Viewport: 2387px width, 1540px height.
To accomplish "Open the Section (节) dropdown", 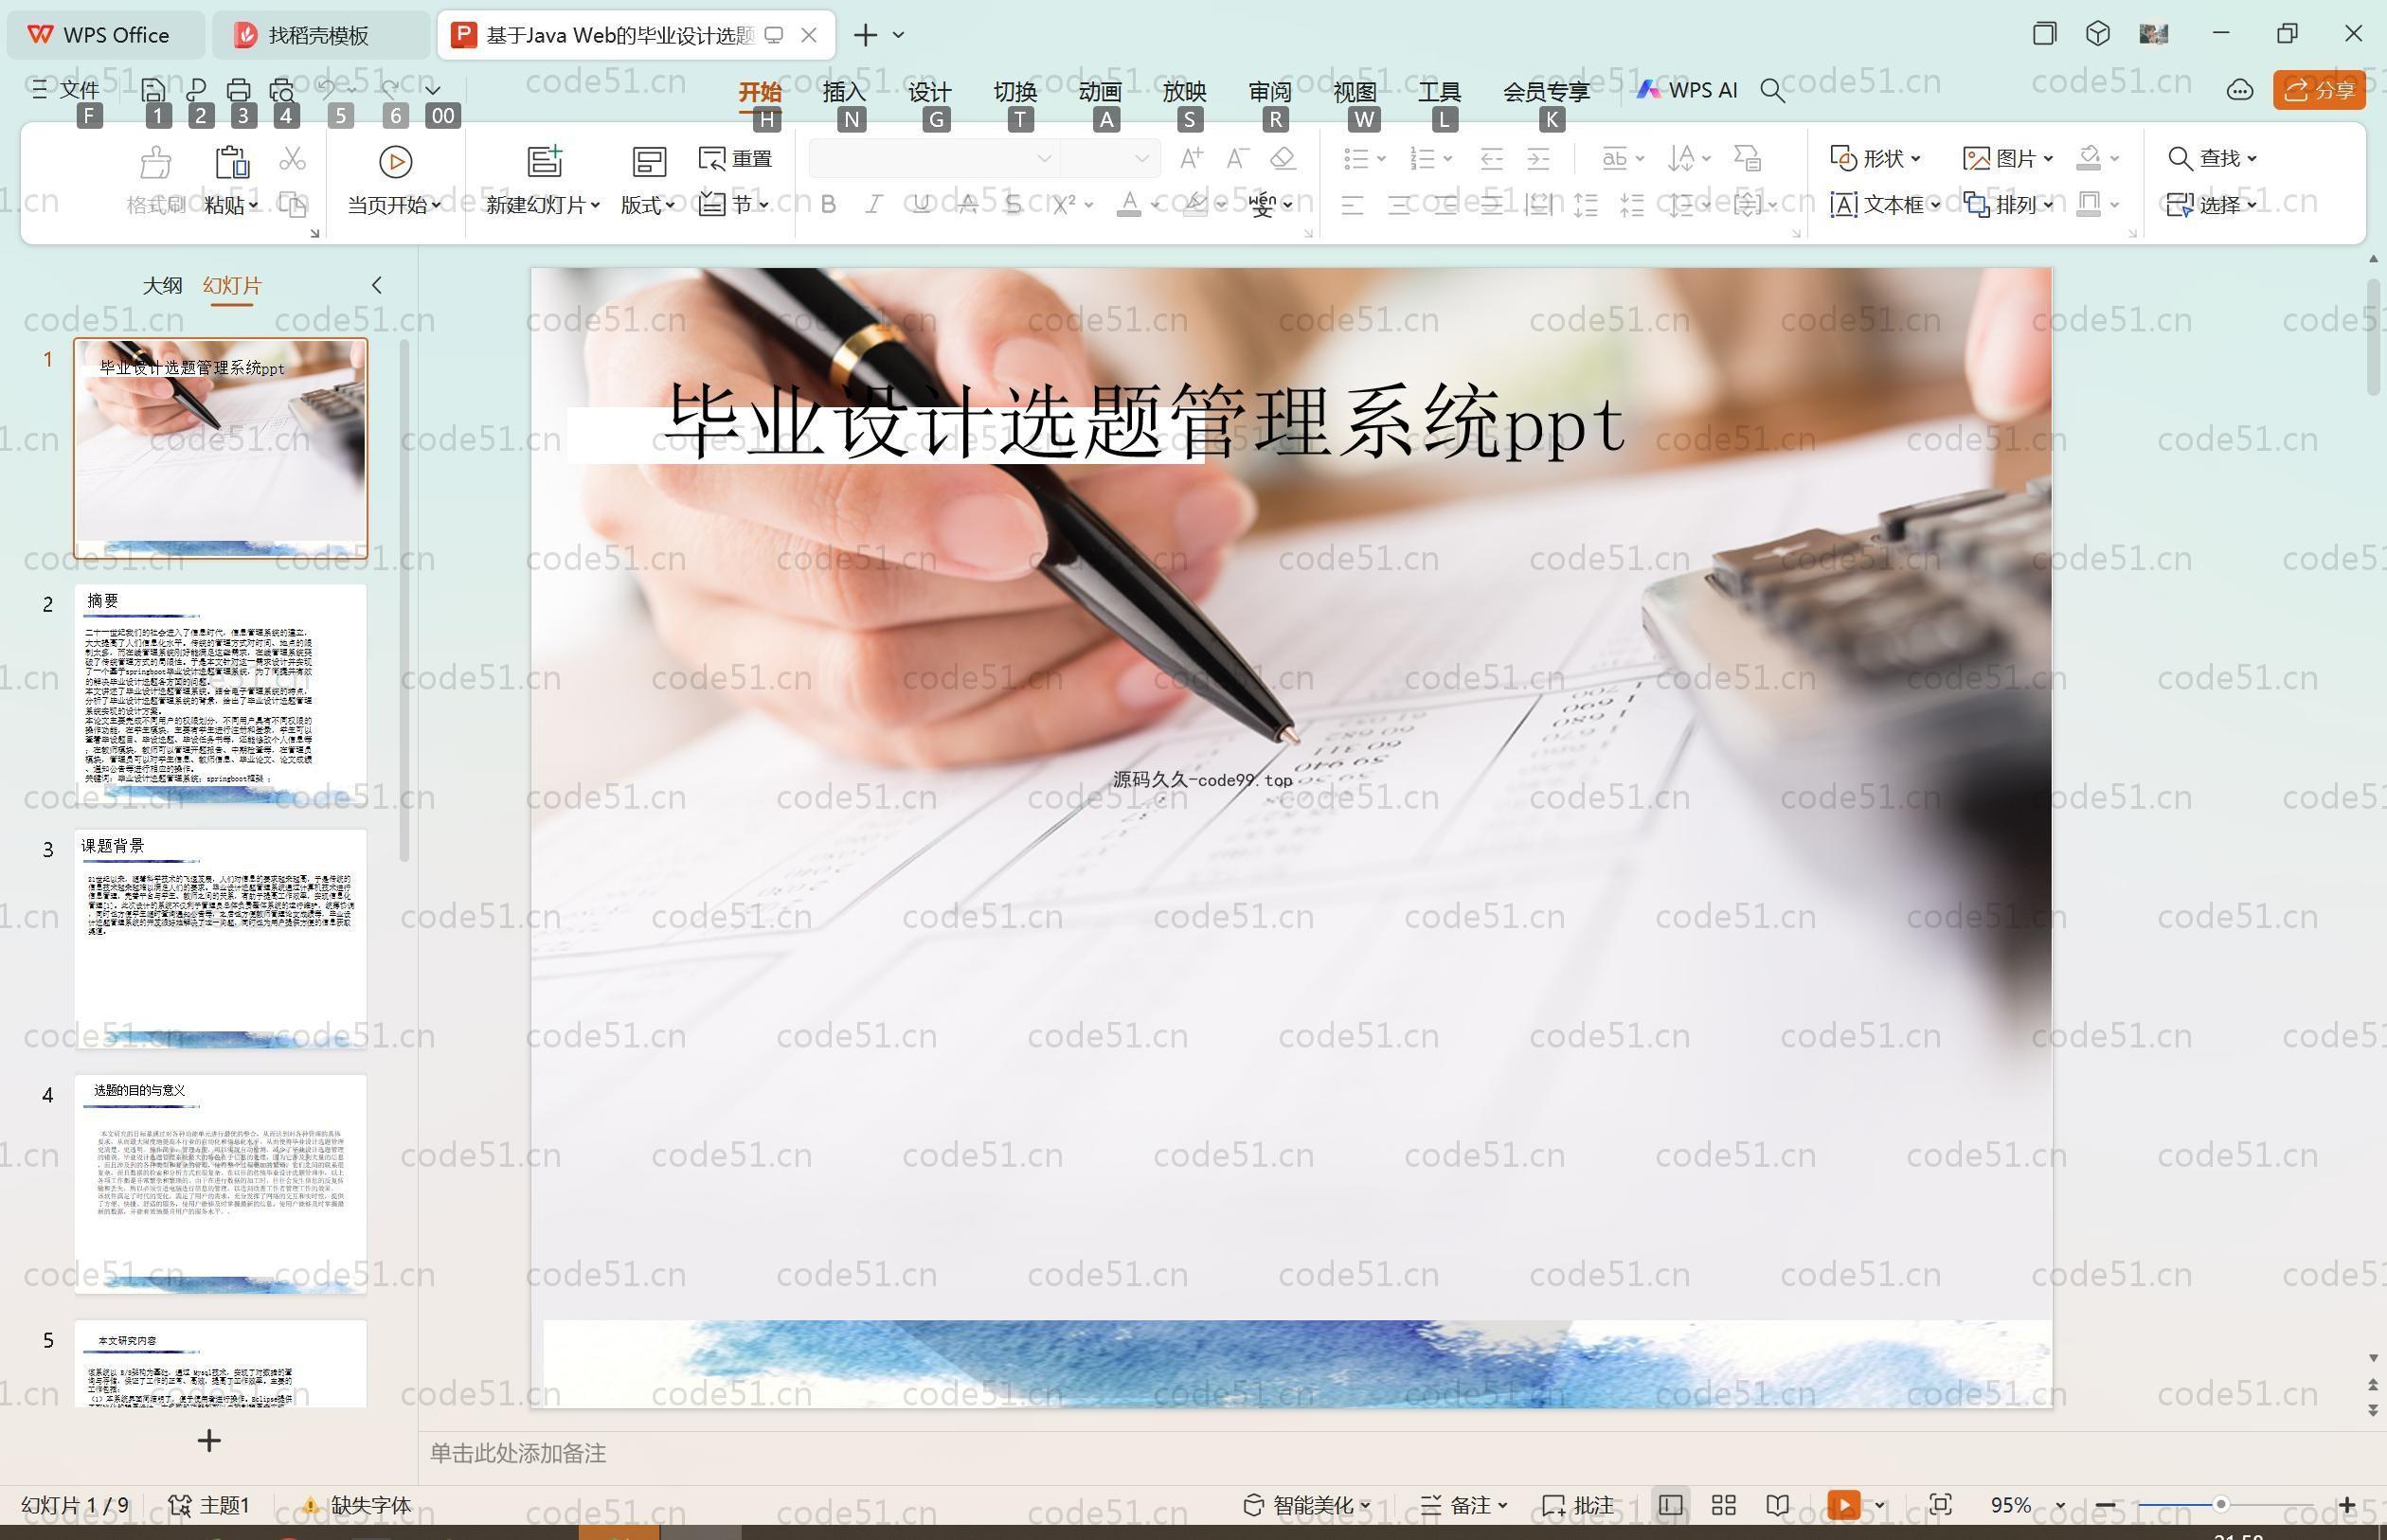I will click(x=734, y=205).
